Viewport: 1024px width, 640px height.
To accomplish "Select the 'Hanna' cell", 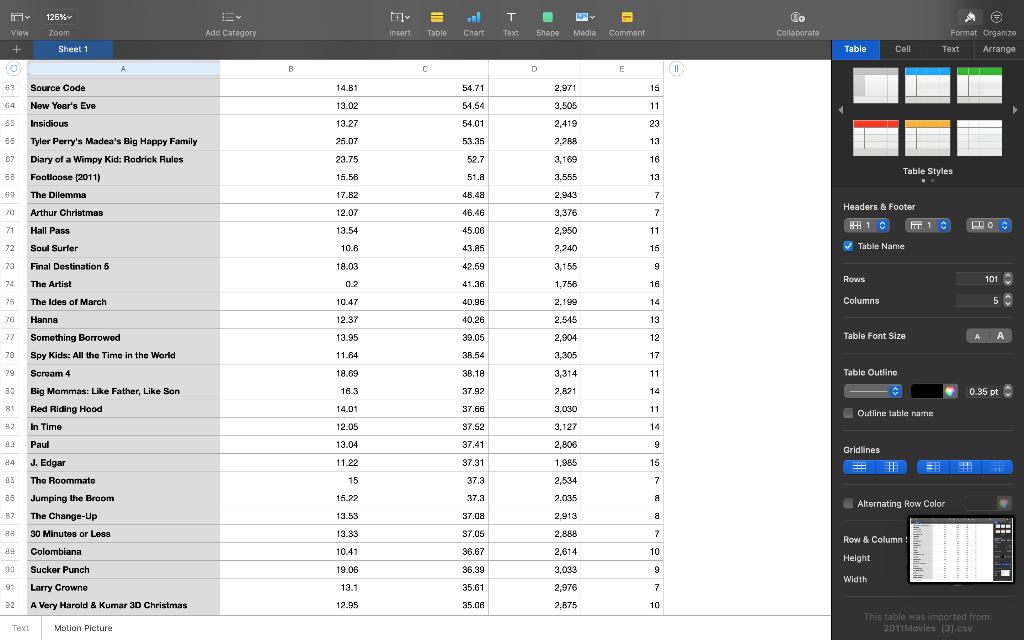I will 123,320.
